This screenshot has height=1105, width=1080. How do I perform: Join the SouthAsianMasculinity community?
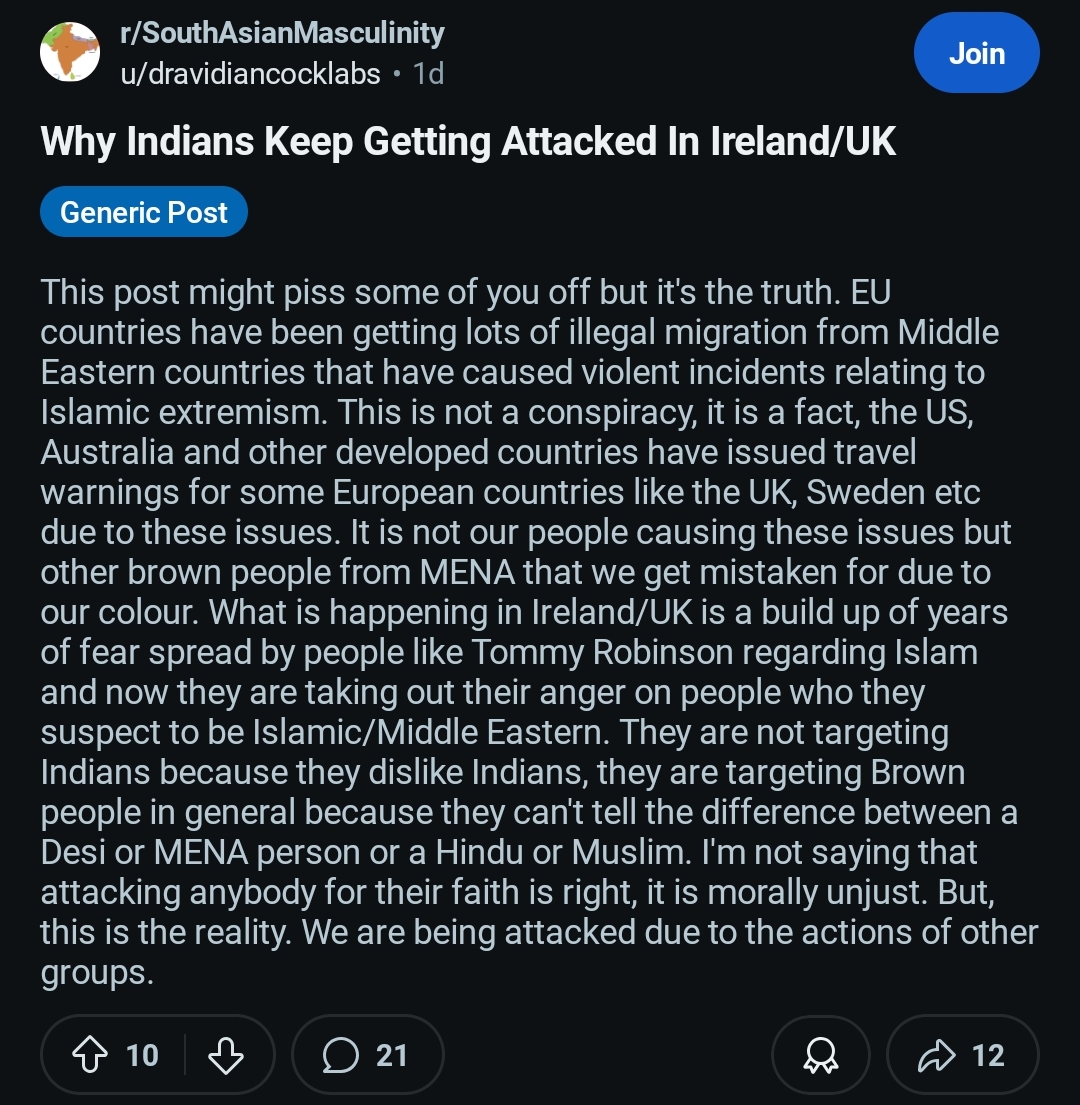pyautogui.click(x=976, y=52)
